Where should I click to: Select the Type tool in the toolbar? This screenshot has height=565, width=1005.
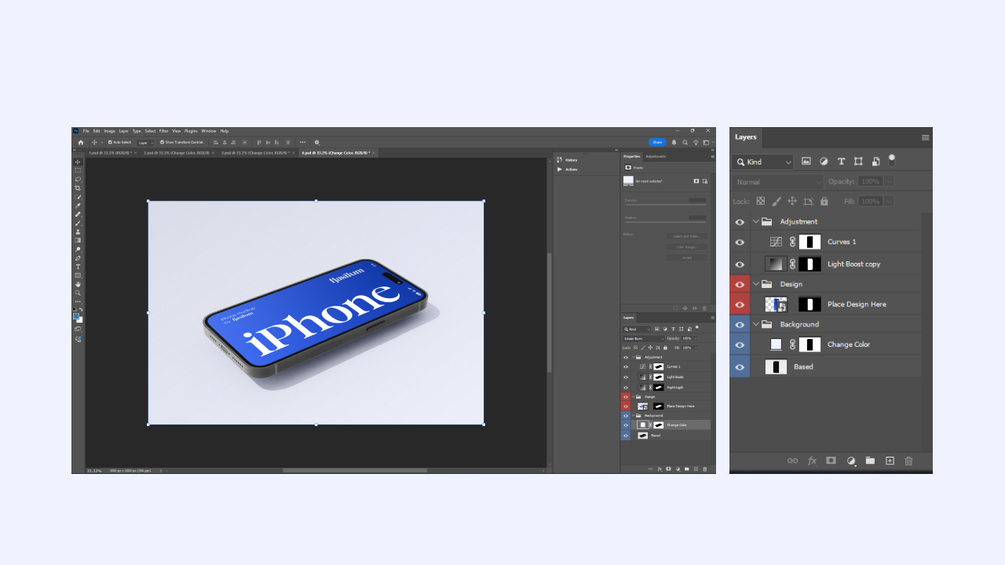[78, 266]
